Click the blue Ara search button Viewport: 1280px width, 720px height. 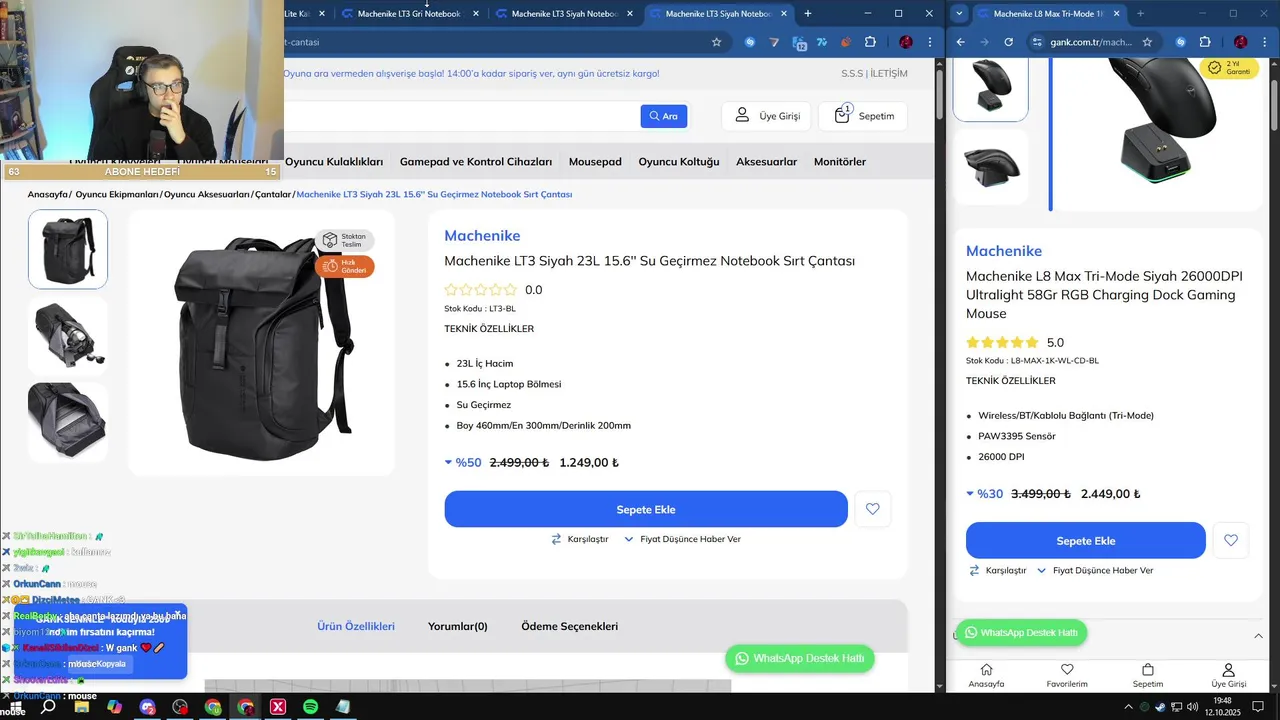pos(664,116)
